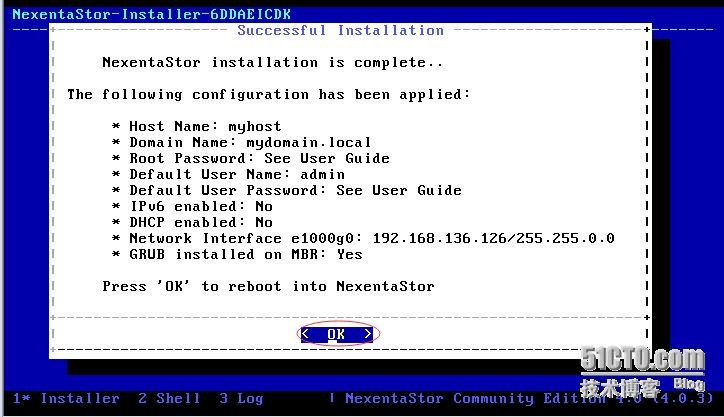The width and height of the screenshot is (724, 417).
Task: Select the Default User Name: admin line
Action: (228, 174)
